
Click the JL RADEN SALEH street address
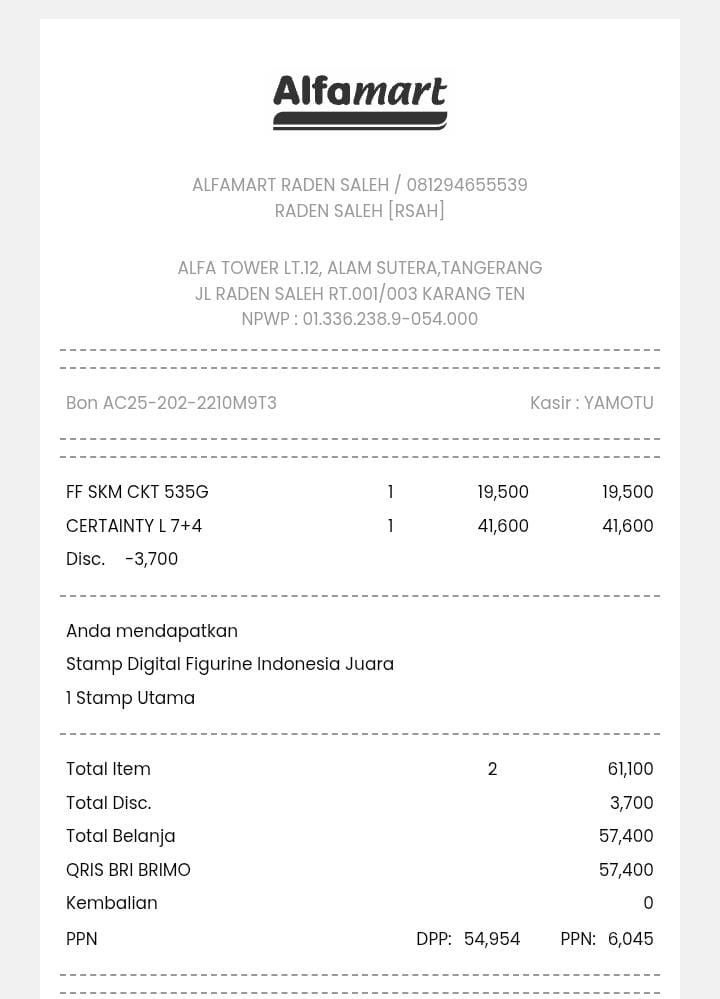pyautogui.click(x=360, y=294)
